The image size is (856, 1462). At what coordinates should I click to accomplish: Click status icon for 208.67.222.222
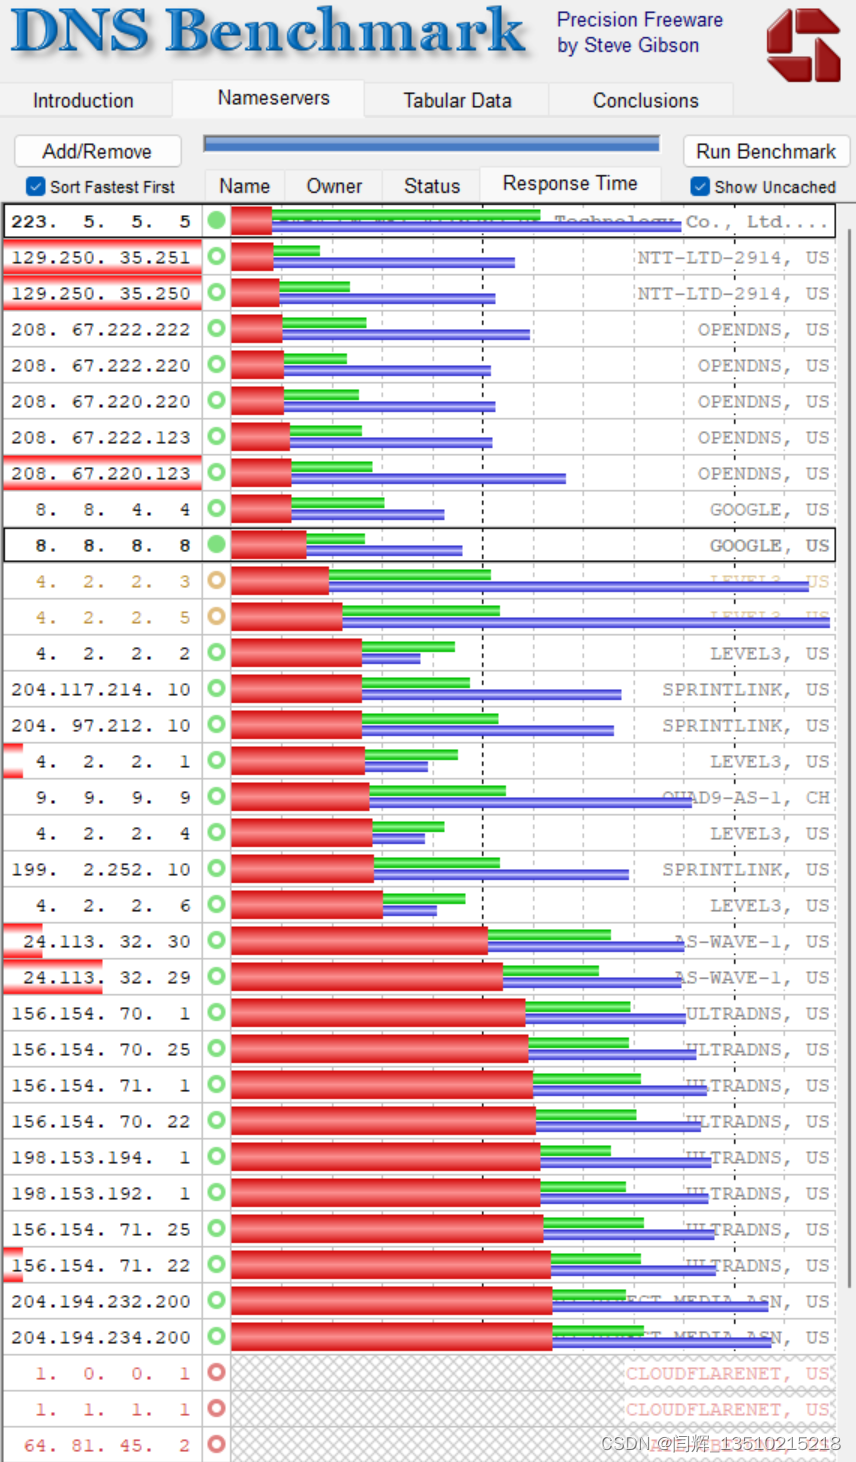coord(216,328)
